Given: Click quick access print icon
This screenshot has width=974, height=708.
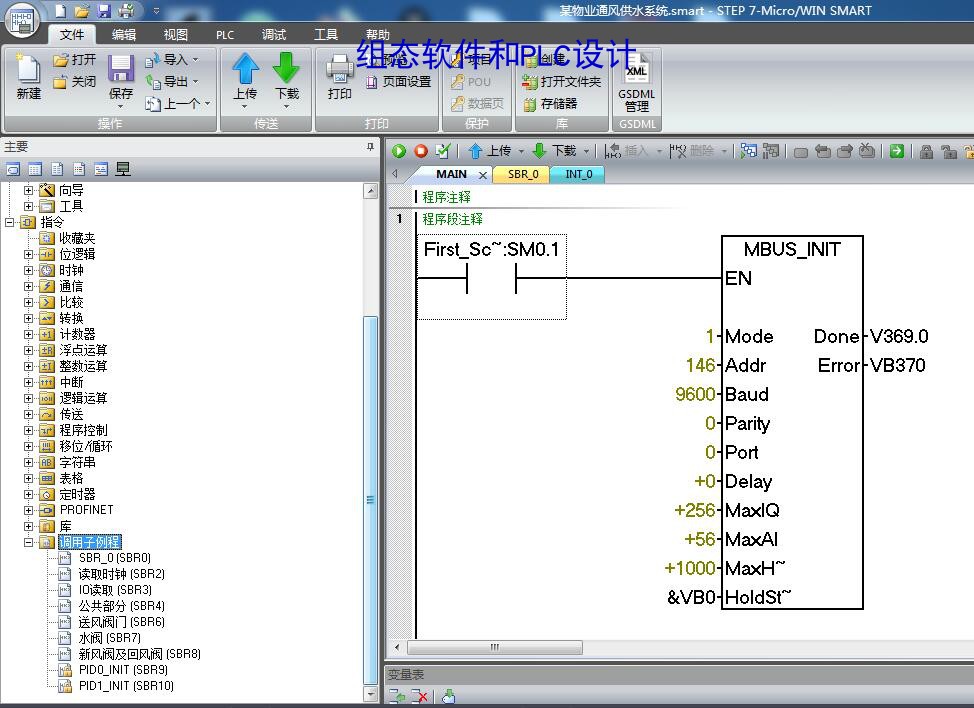Looking at the screenshot, I should point(126,11).
